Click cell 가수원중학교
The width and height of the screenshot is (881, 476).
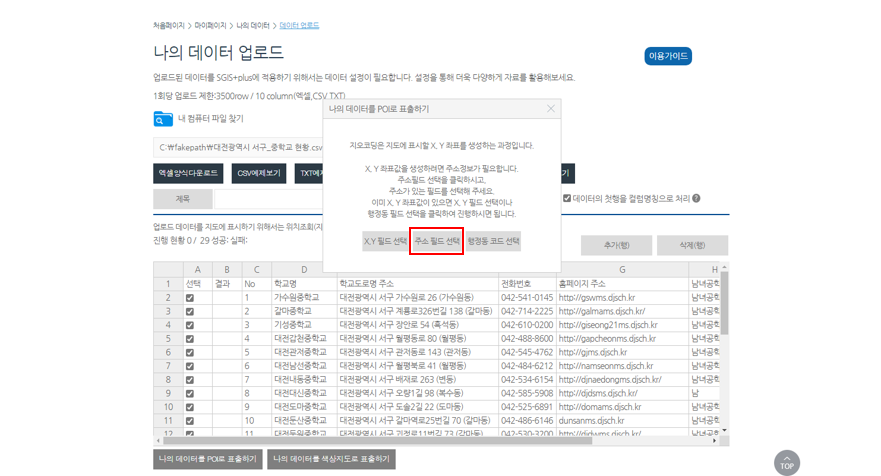(x=304, y=298)
